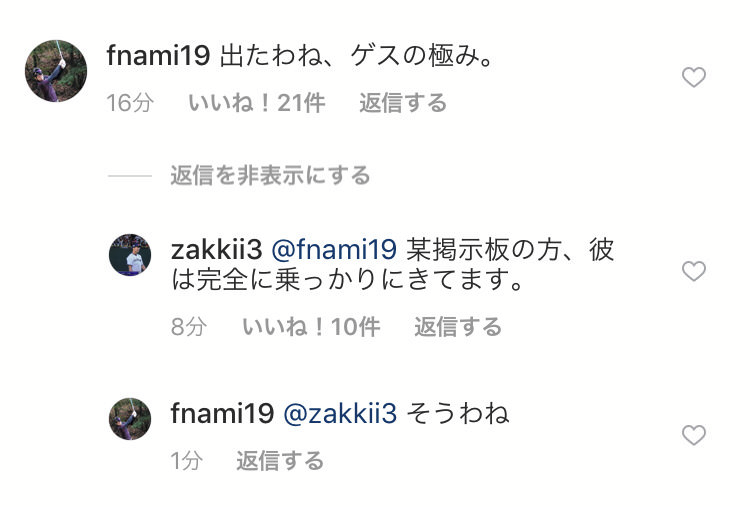Open zakkii3's profile picture avatar

[x=130, y=255]
